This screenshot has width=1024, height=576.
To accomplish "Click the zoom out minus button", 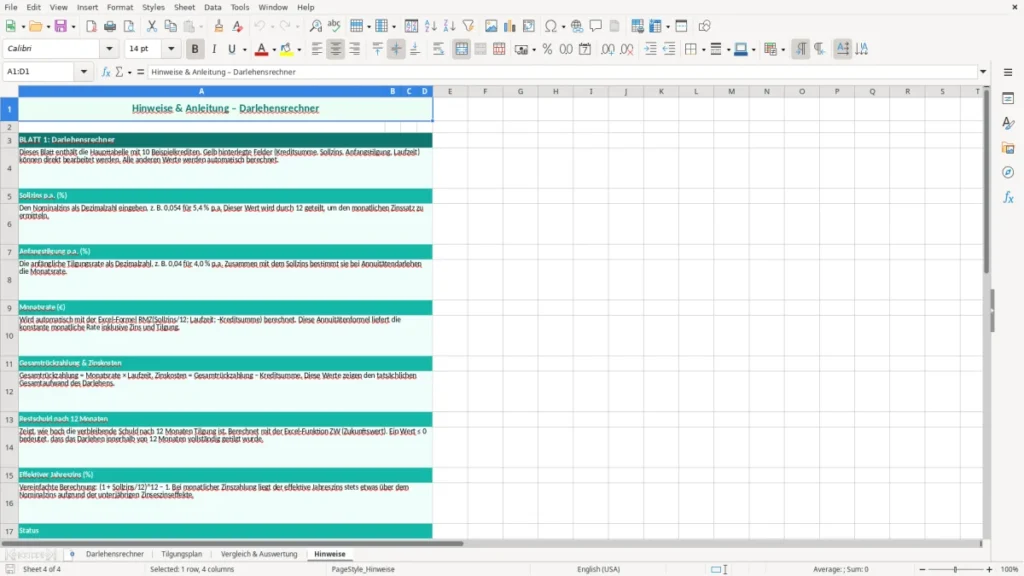I will (922, 569).
